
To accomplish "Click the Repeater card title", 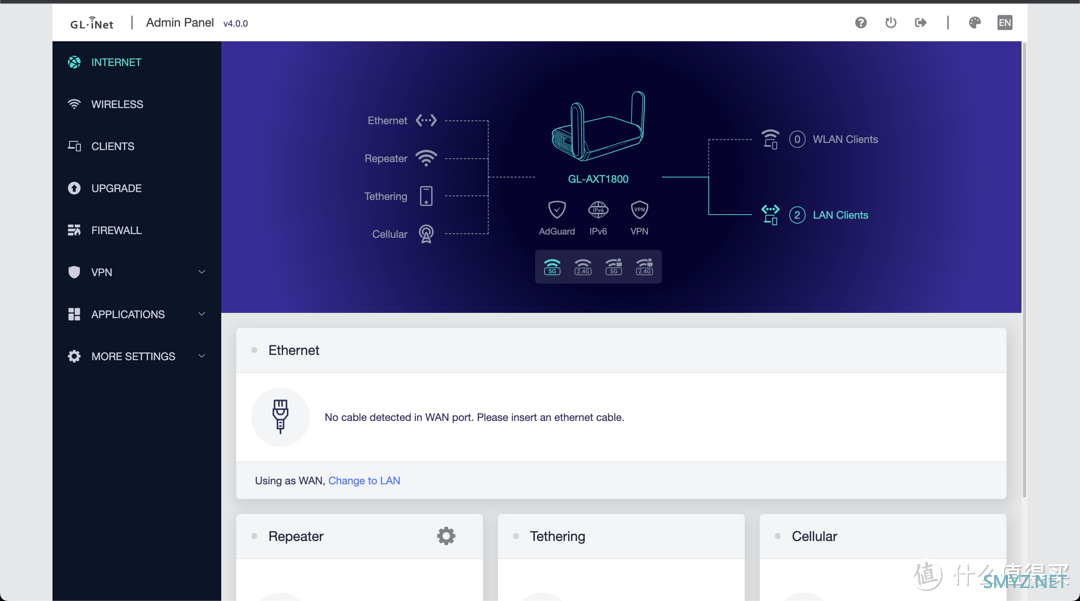I will tap(295, 536).
